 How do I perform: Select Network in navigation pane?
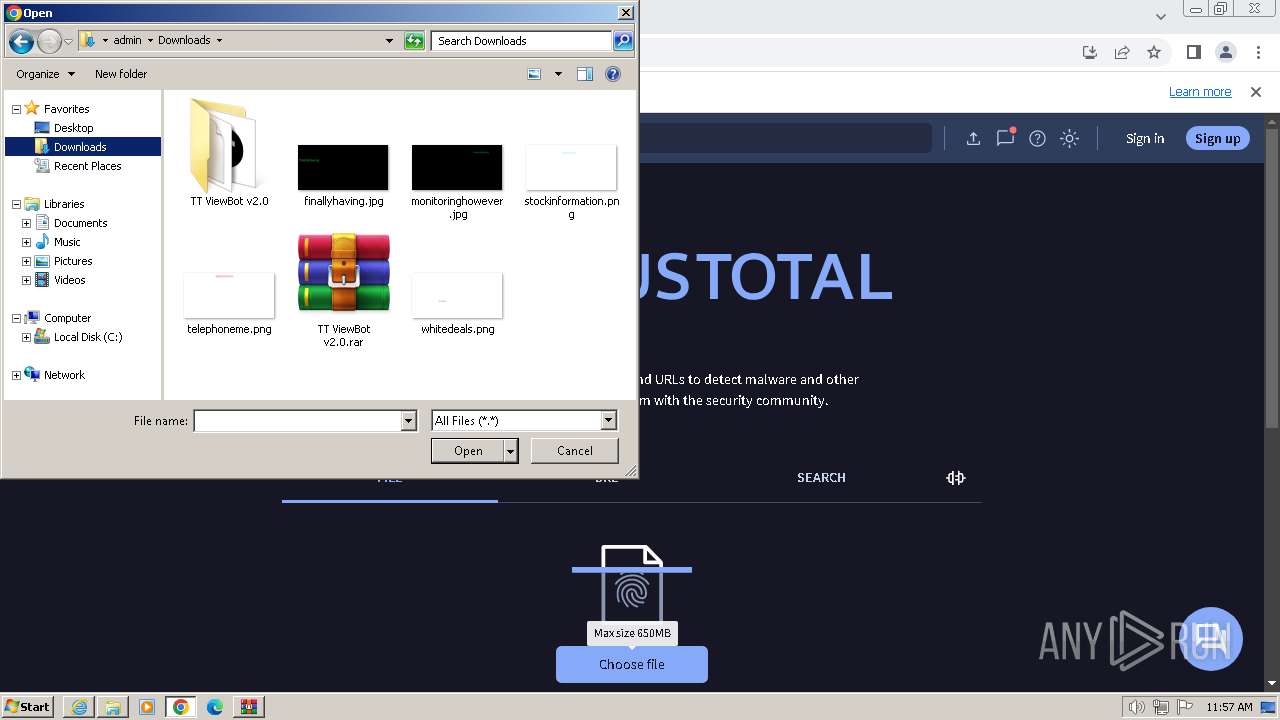(x=64, y=375)
